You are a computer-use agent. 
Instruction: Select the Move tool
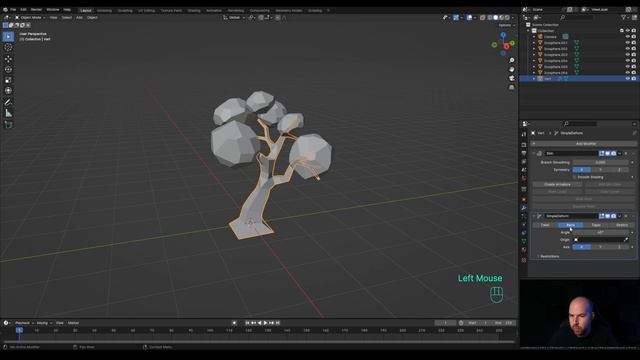[x=8, y=59]
